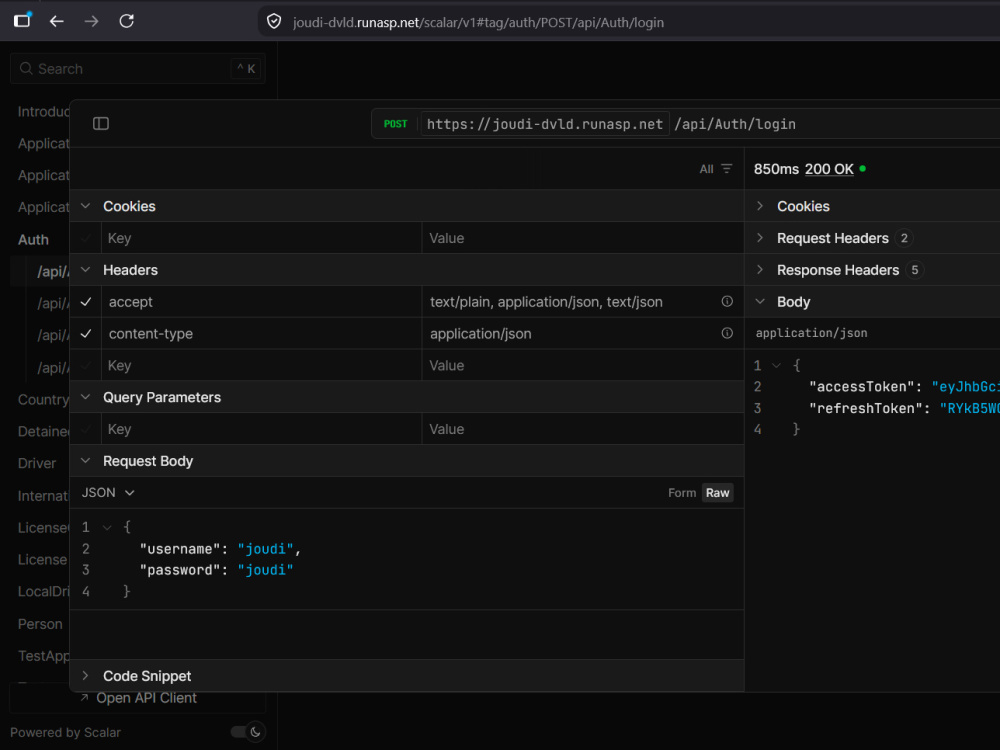
Task: Fold the request body JSON object
Action: tap(107, 527)
